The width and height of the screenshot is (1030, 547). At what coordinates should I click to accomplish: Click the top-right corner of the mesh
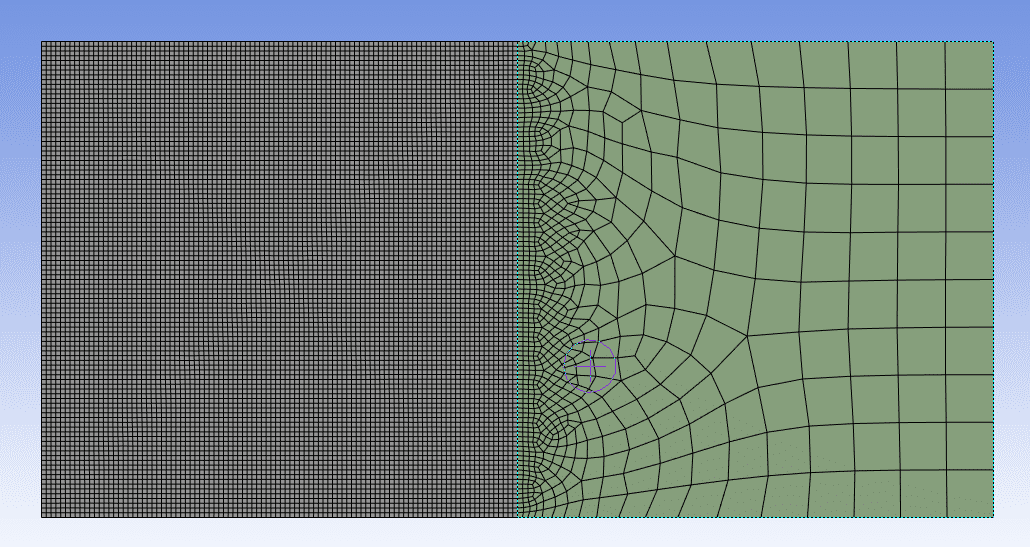click(993, 41)
